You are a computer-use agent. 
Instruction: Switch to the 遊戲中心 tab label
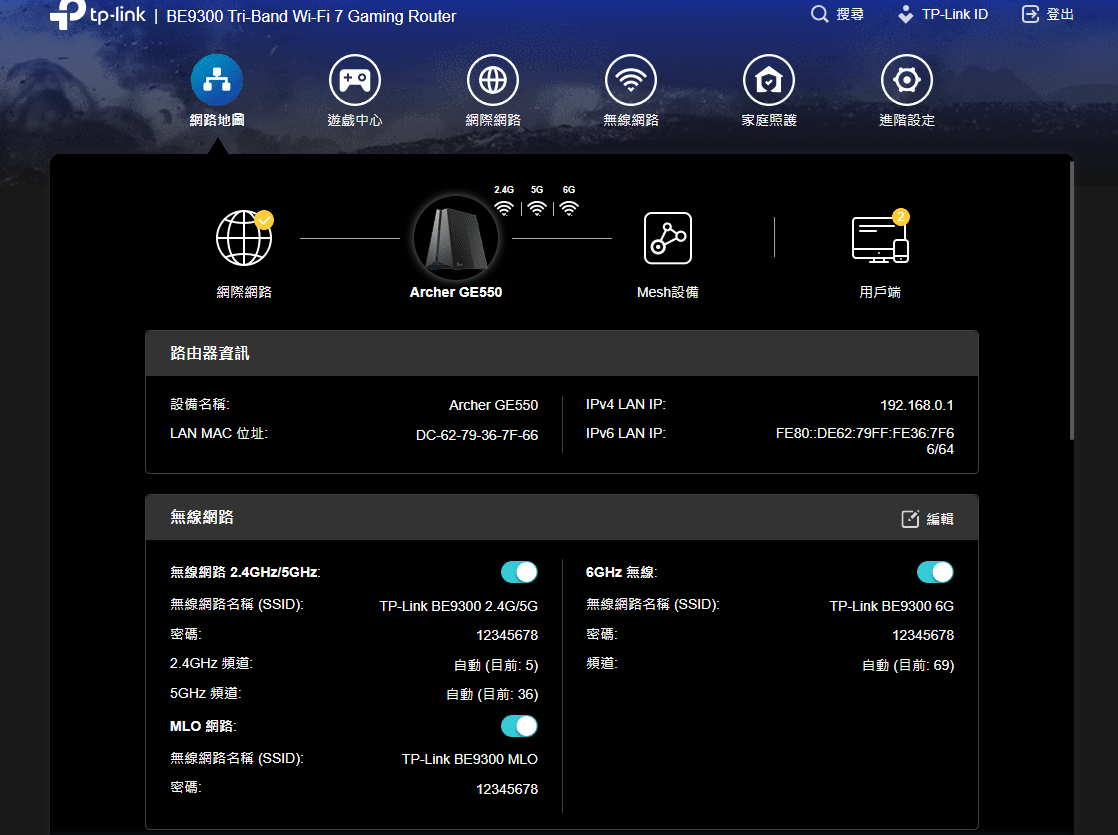coord(354,120)
